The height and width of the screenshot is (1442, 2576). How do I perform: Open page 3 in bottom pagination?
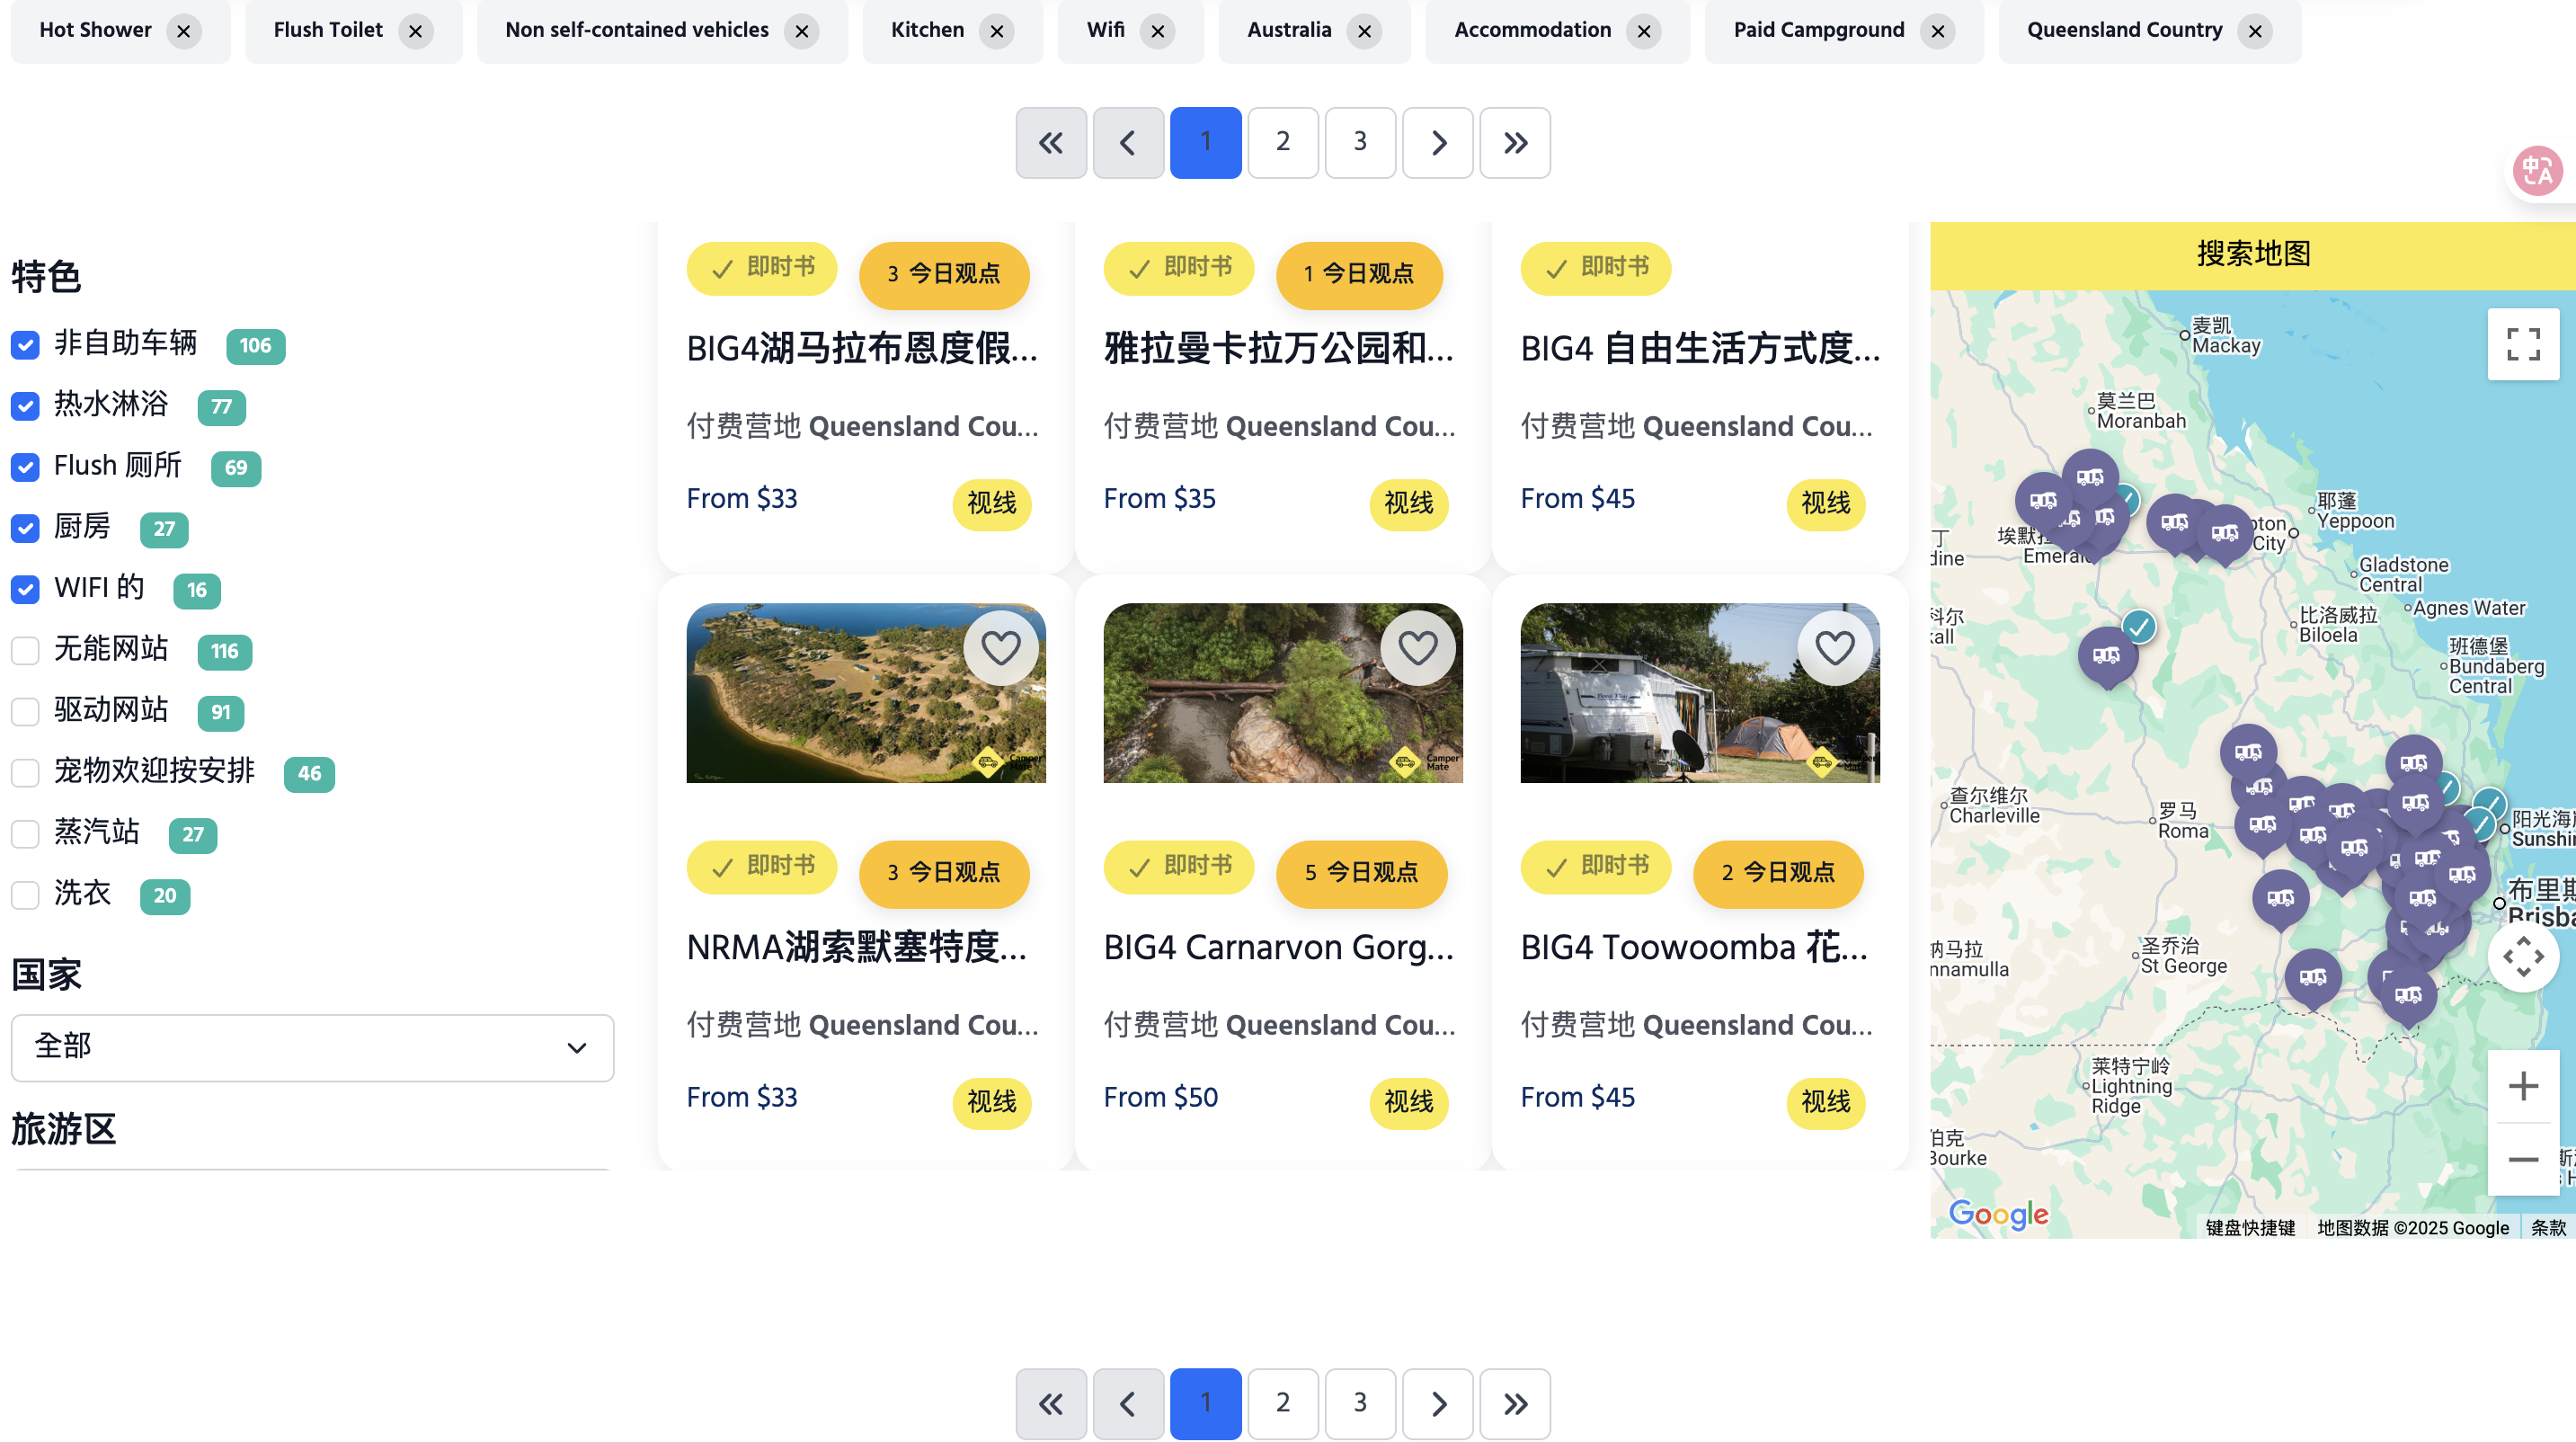click(x=1360, y=1403)
